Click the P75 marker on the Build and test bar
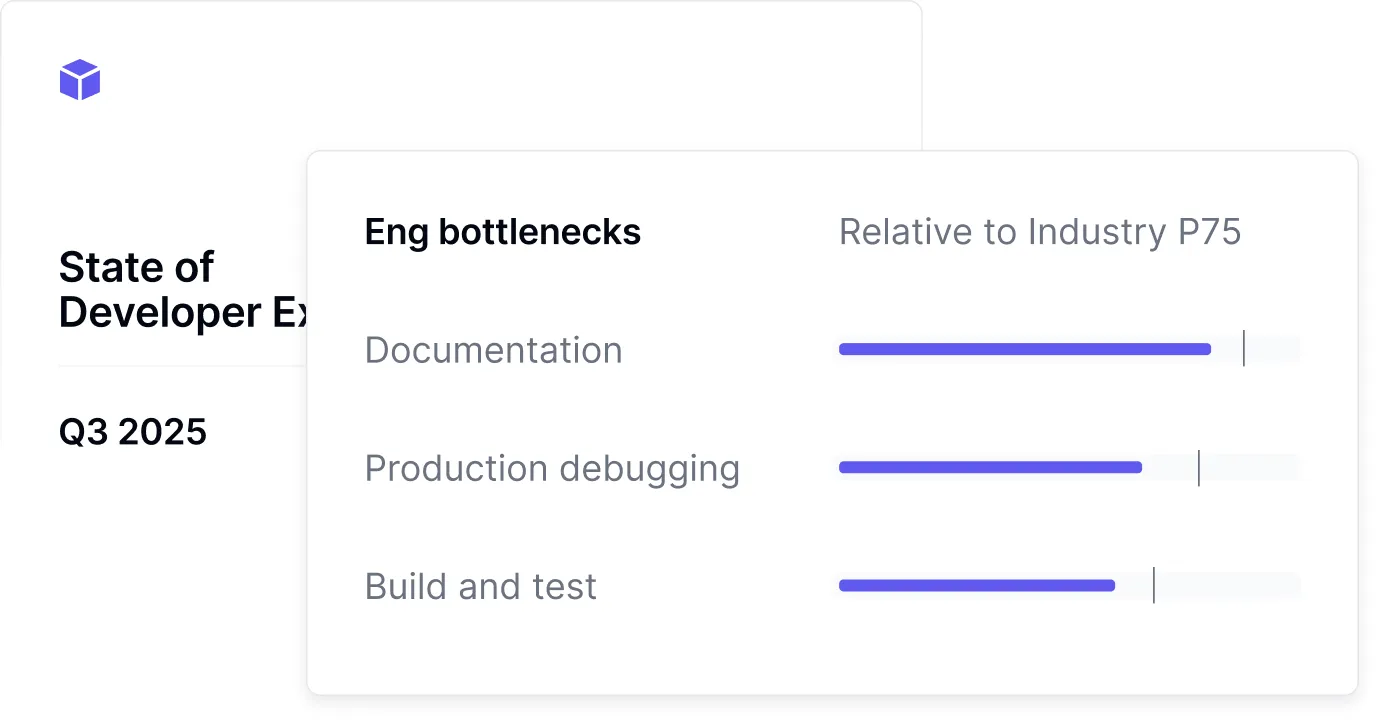The height and width of the screenshot is (720, 1377). point(1153,585)
